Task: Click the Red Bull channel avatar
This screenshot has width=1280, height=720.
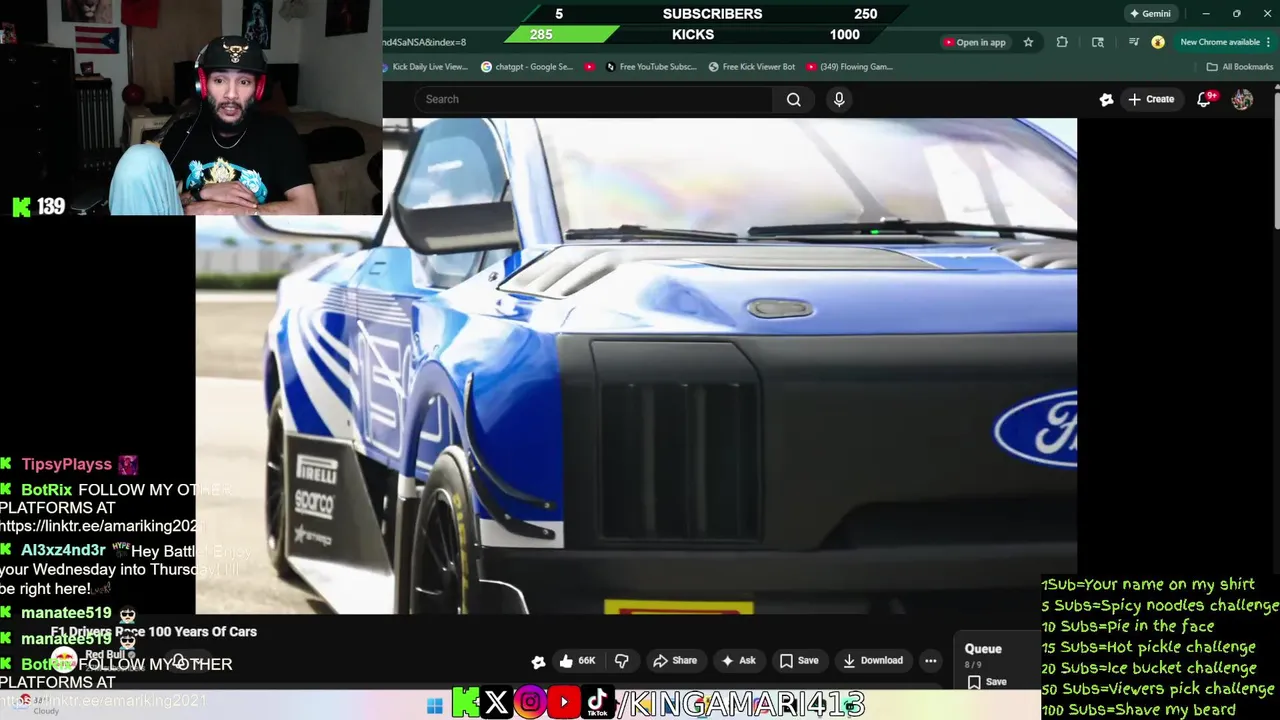Action: 64,660
